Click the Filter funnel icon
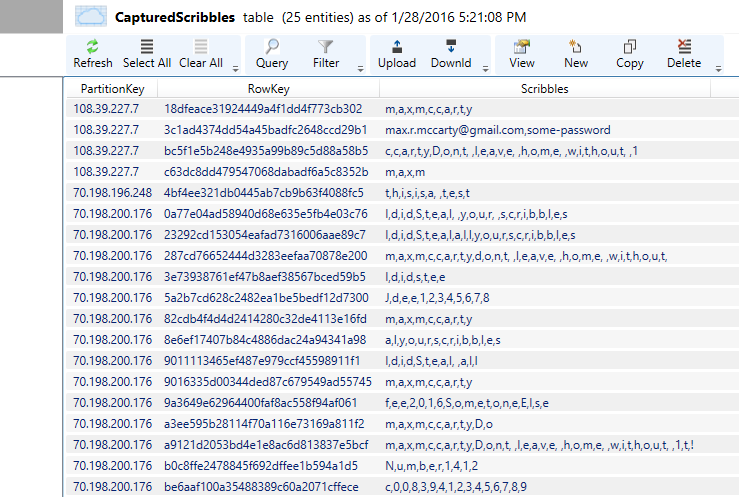This screenshot has width=739, height=497. [x=326, y=47]
